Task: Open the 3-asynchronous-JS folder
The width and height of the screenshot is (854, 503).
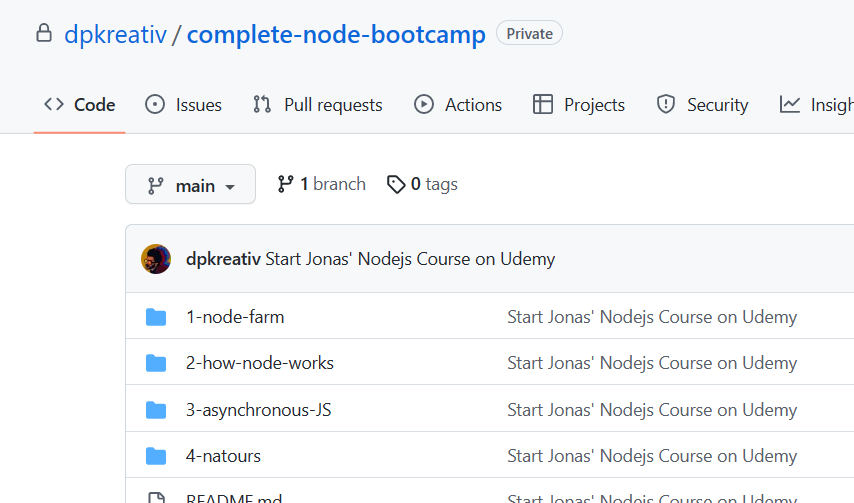Action: (258, 410)
